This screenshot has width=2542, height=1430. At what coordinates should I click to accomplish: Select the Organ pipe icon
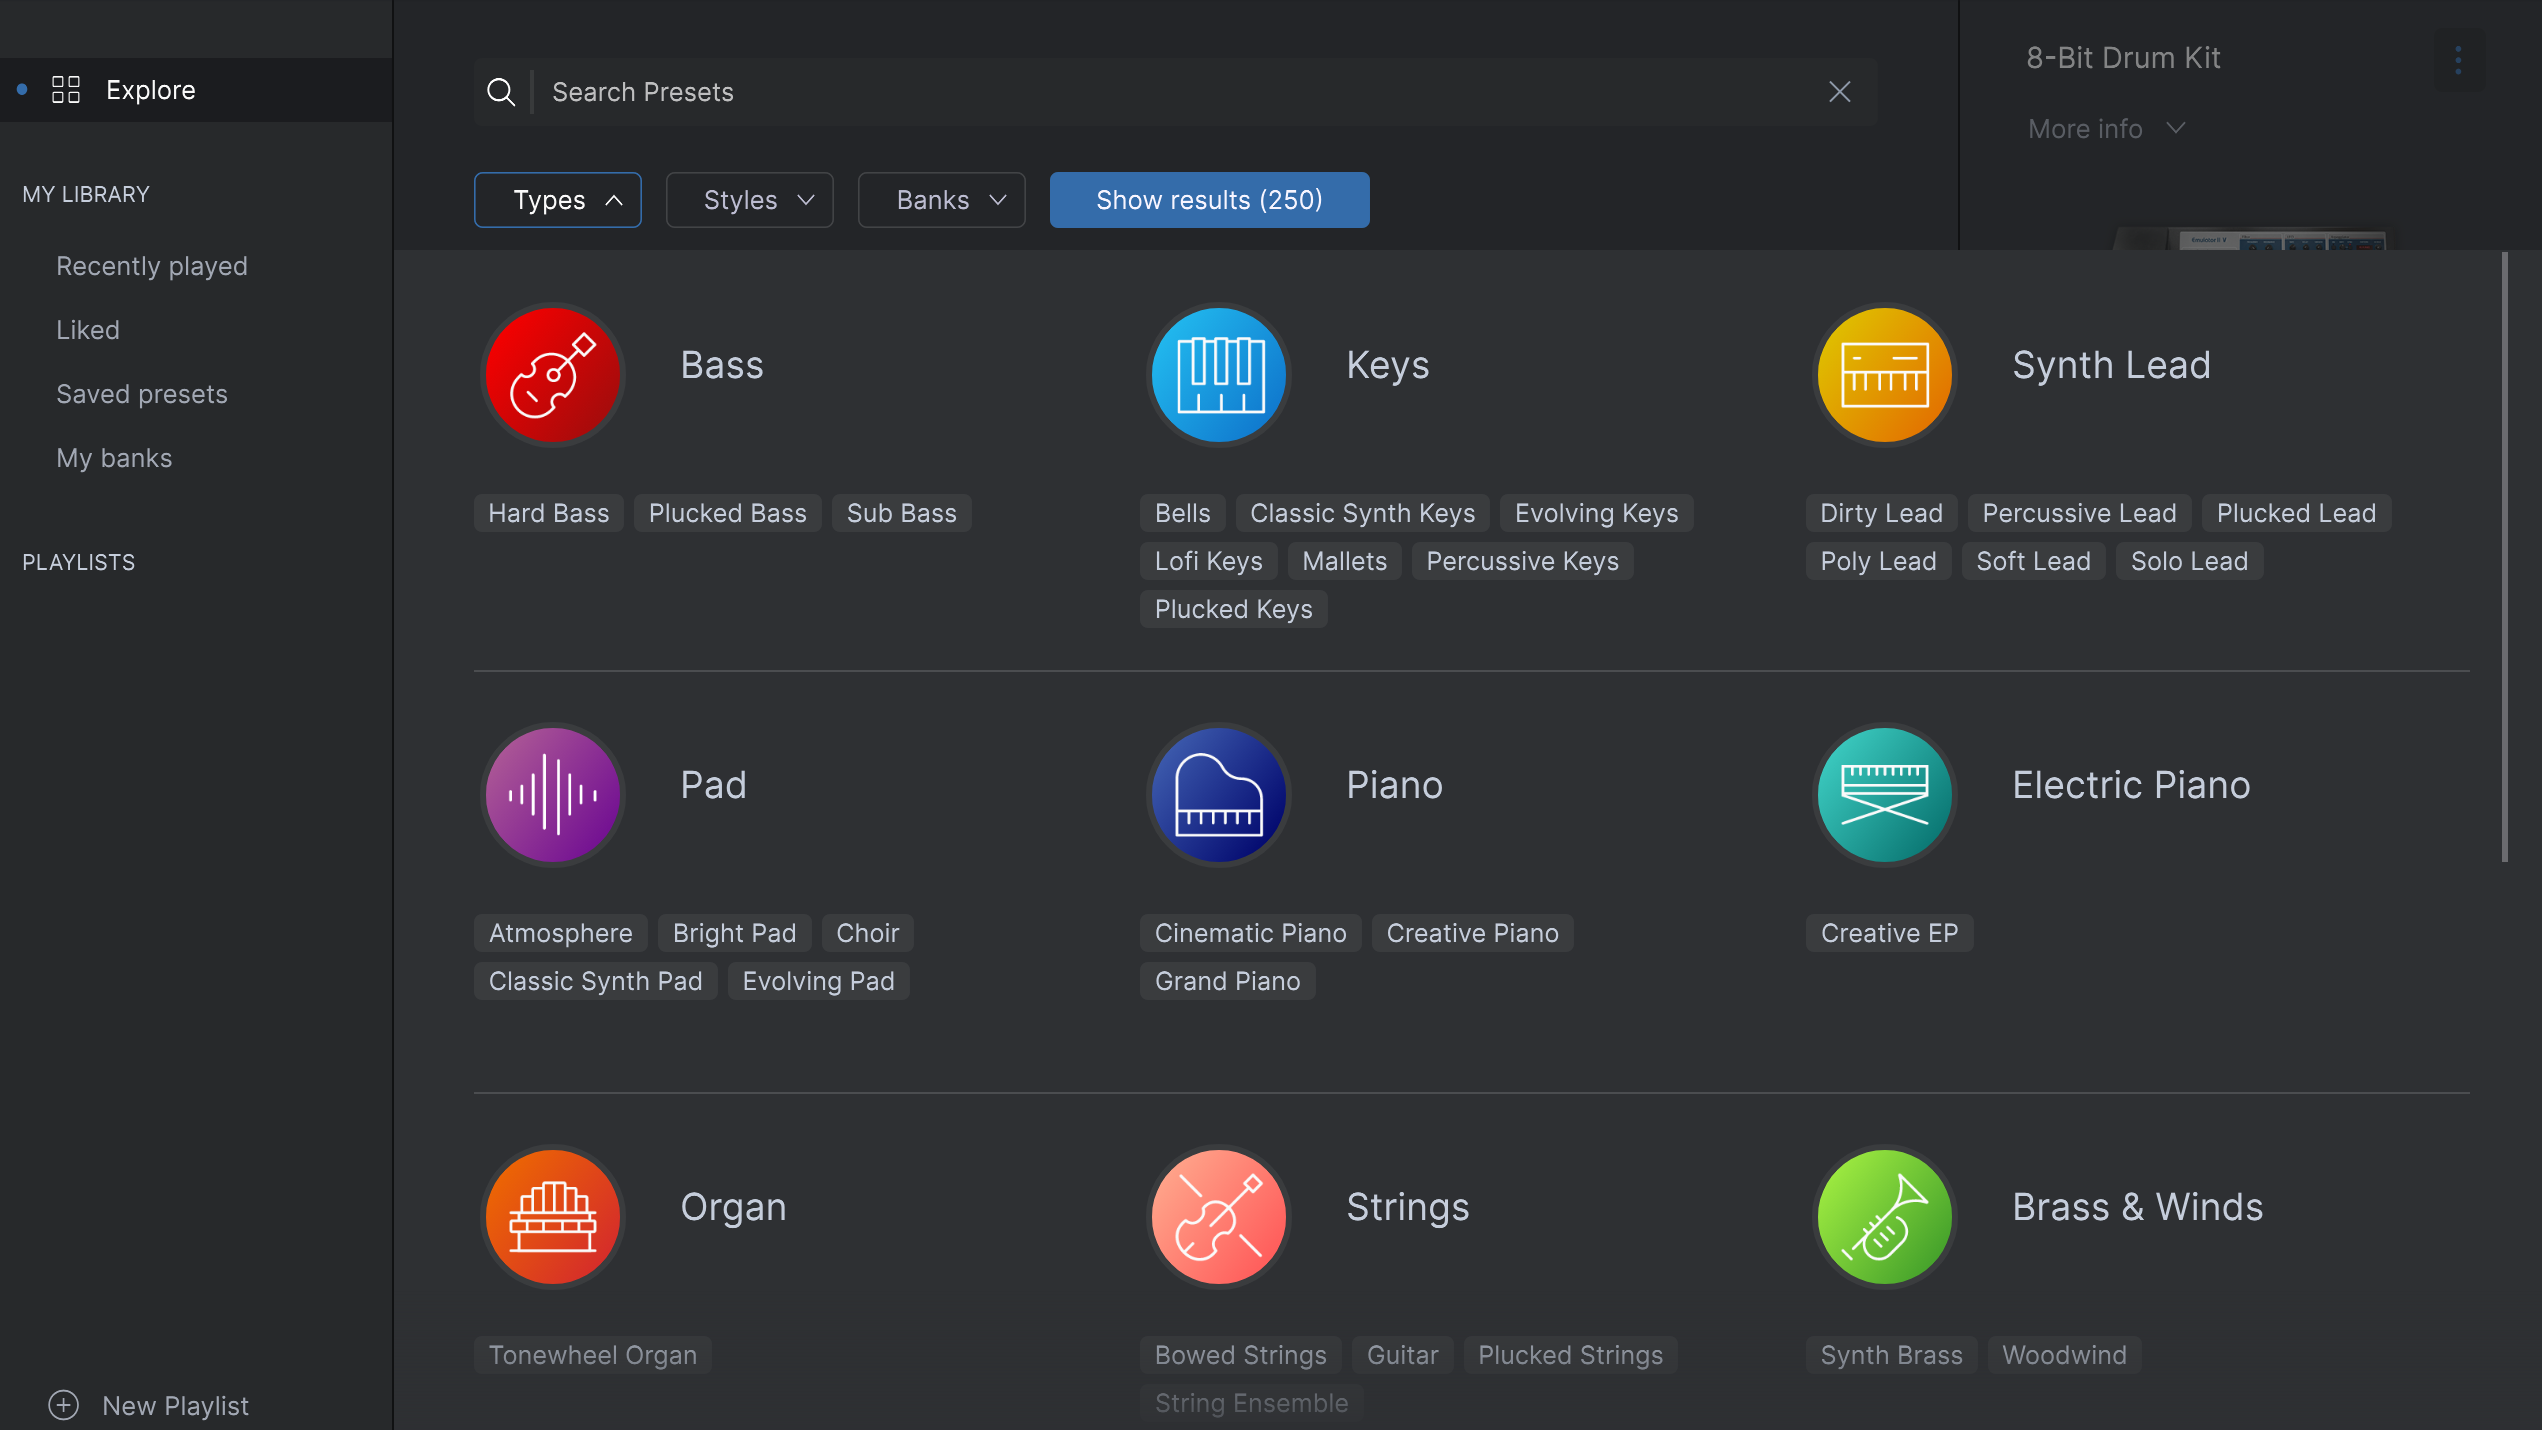[x=551, y=1217]
